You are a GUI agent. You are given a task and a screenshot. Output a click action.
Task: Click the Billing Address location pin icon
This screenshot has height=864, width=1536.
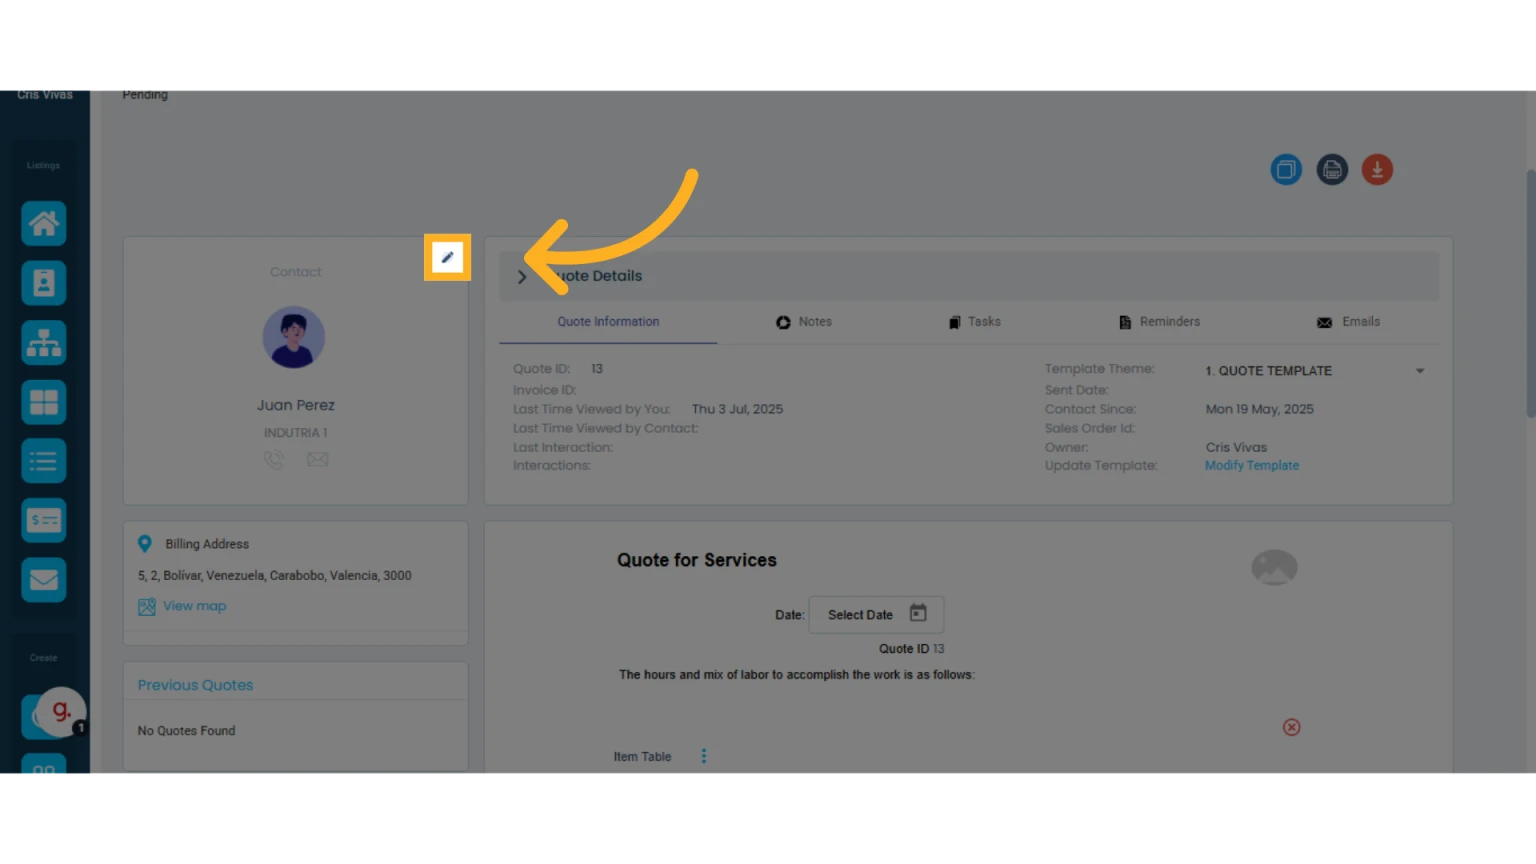(x=145, y=544)
